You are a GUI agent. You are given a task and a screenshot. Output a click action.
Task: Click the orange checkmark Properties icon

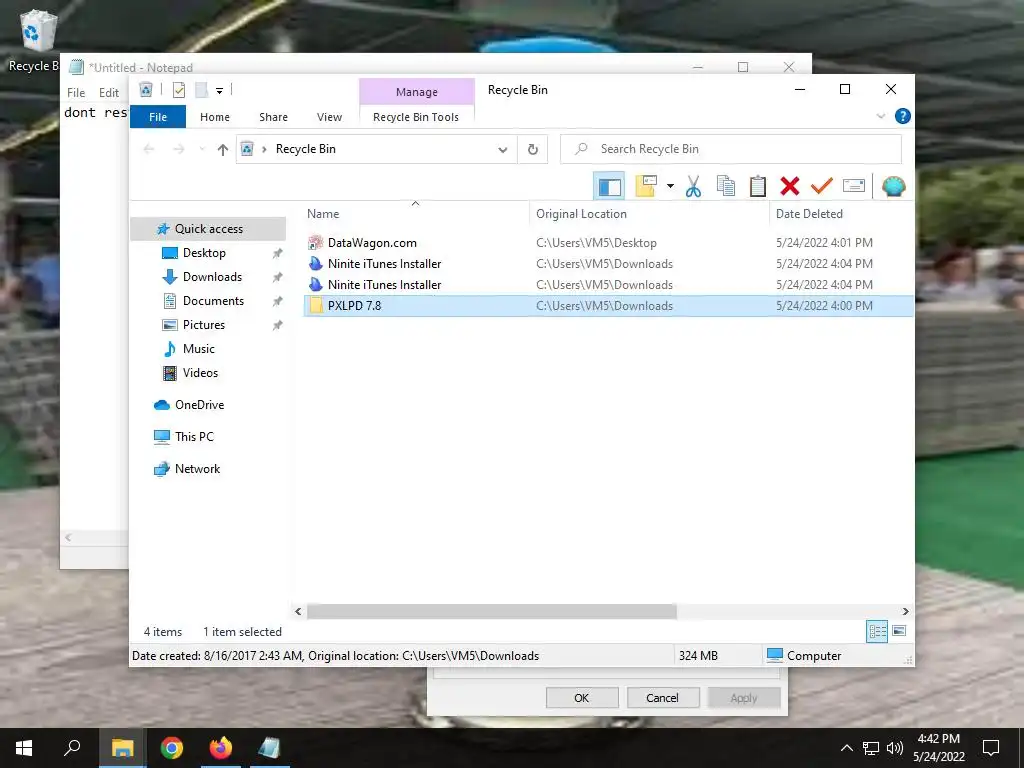(822, 187)
